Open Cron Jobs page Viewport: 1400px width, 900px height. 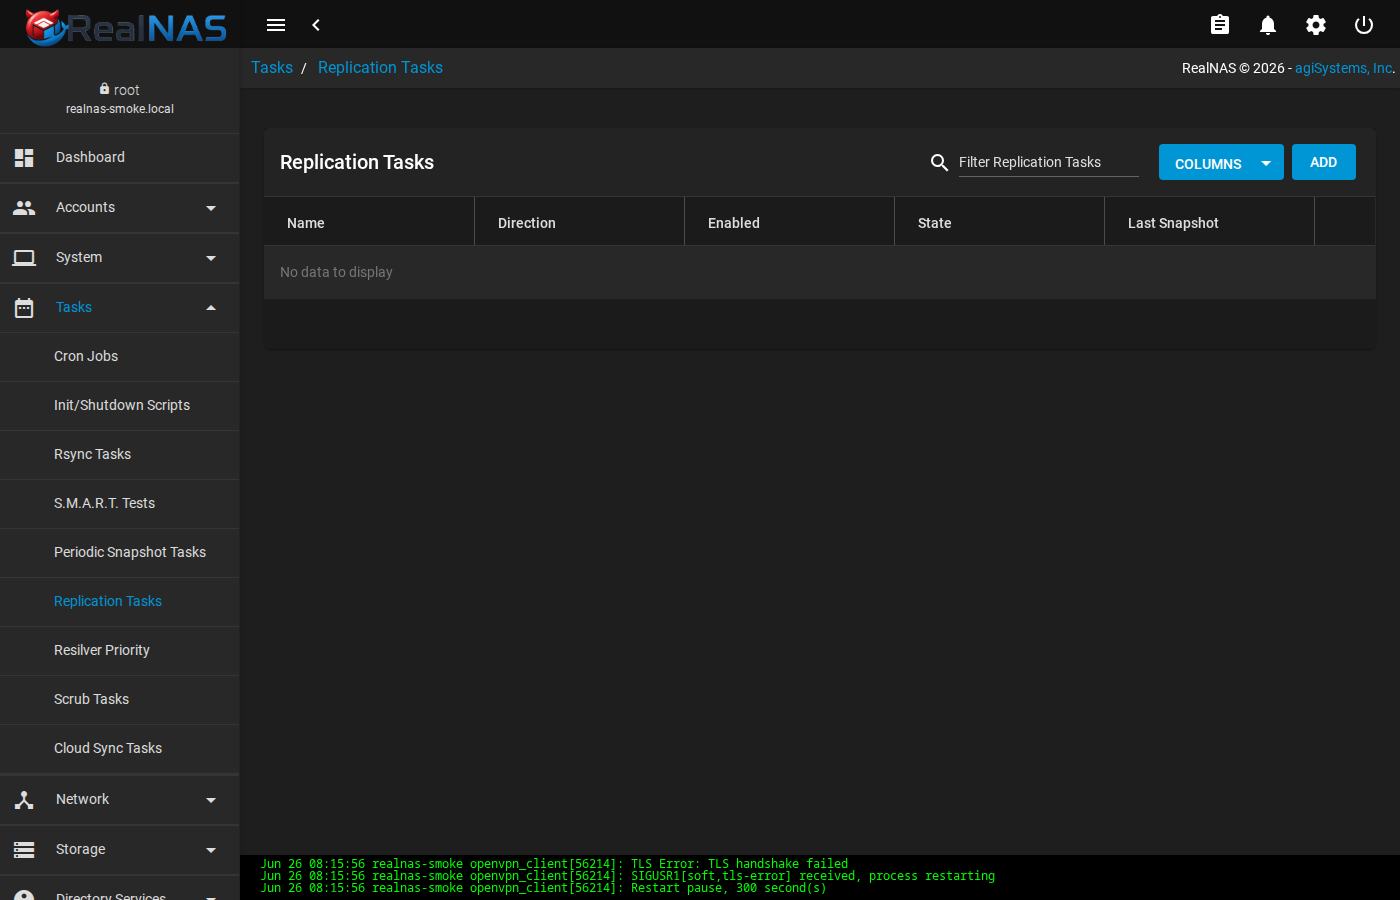(120, 357)
